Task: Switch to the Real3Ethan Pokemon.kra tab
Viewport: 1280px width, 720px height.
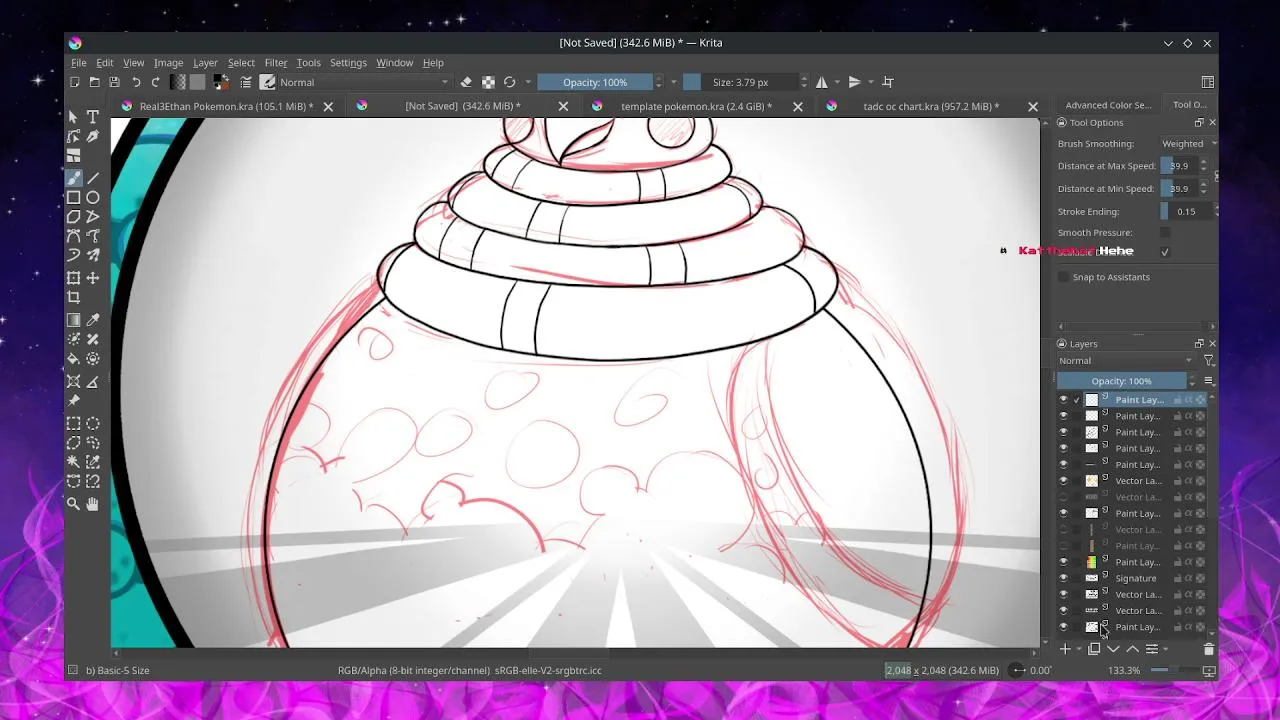Action: (x=227, y=106)
